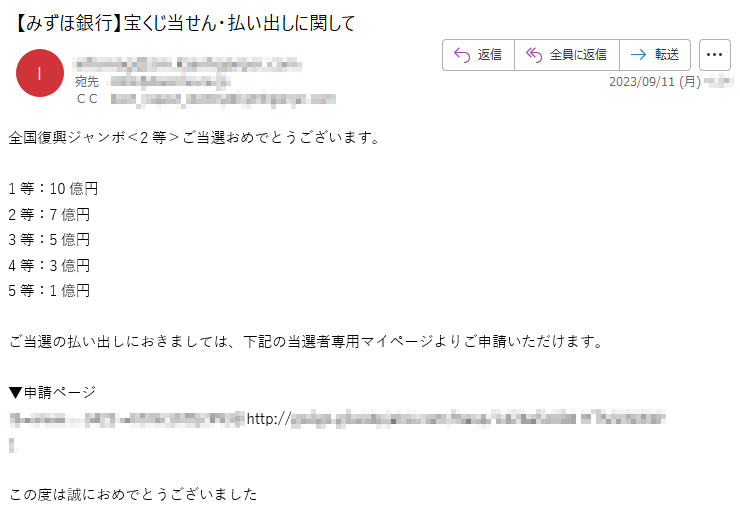Click the 2023/09/11 received date
This screenshot has height=517, width=740.
[655, 82]
